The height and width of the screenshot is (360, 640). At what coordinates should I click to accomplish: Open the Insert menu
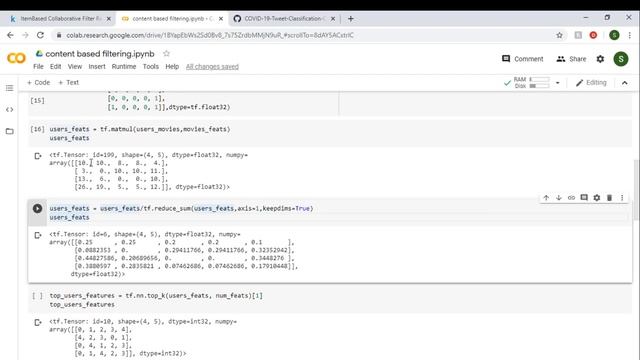(x=97, y=67)
